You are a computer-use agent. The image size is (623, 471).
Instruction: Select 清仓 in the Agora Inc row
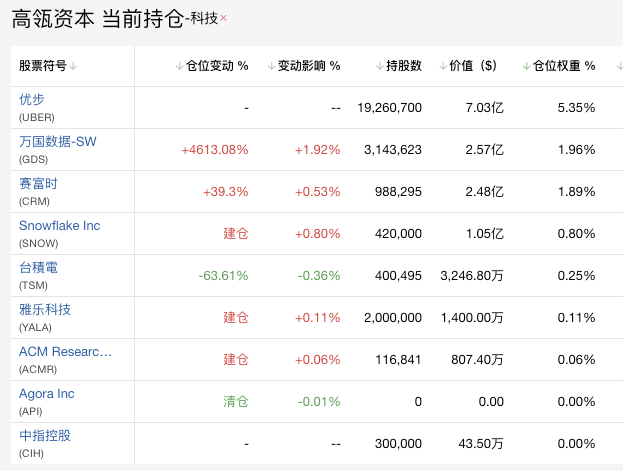(x=236, y=402)
